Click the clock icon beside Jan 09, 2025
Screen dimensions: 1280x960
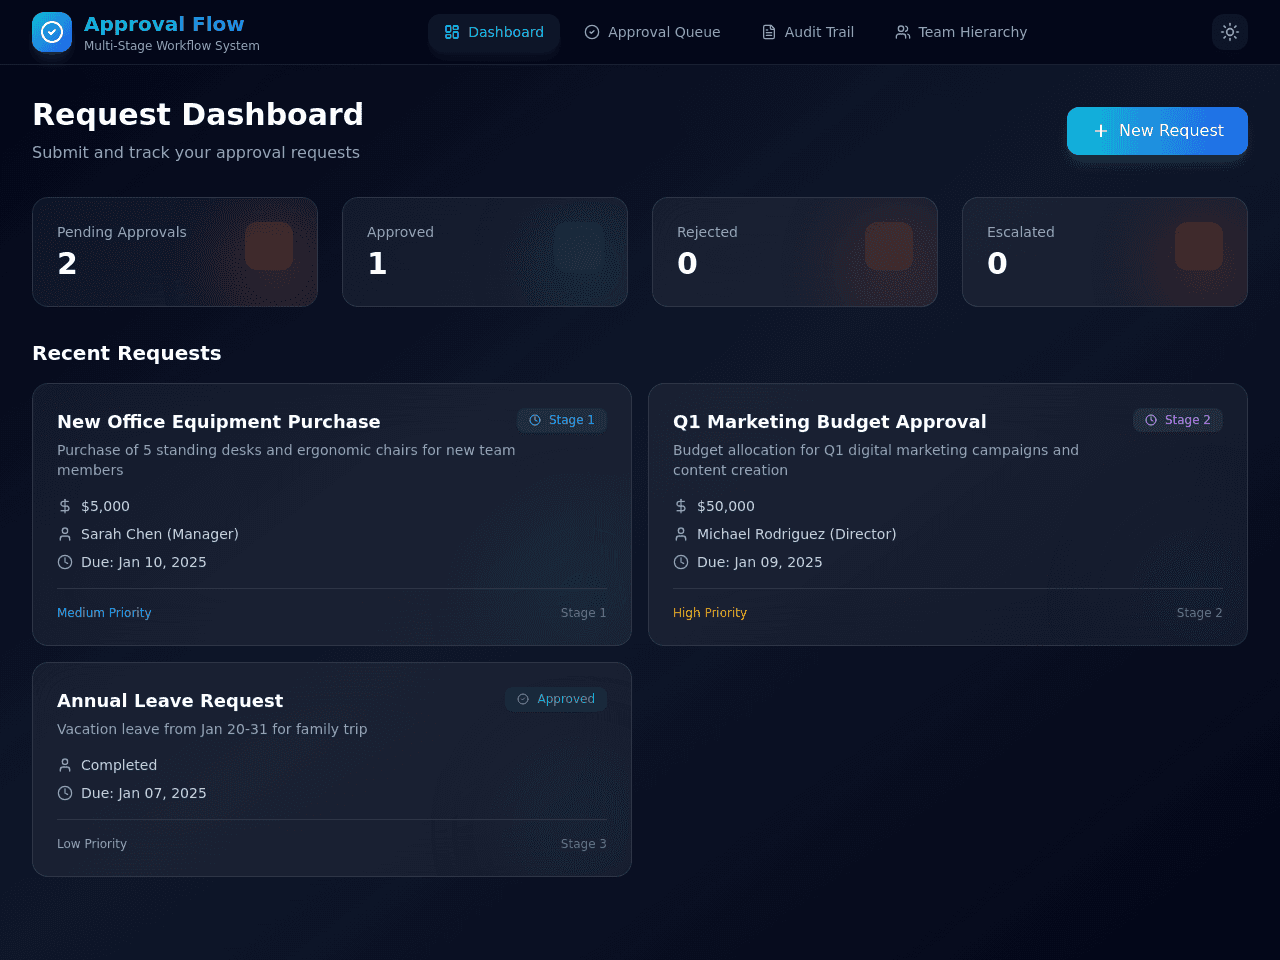point(681,562)
